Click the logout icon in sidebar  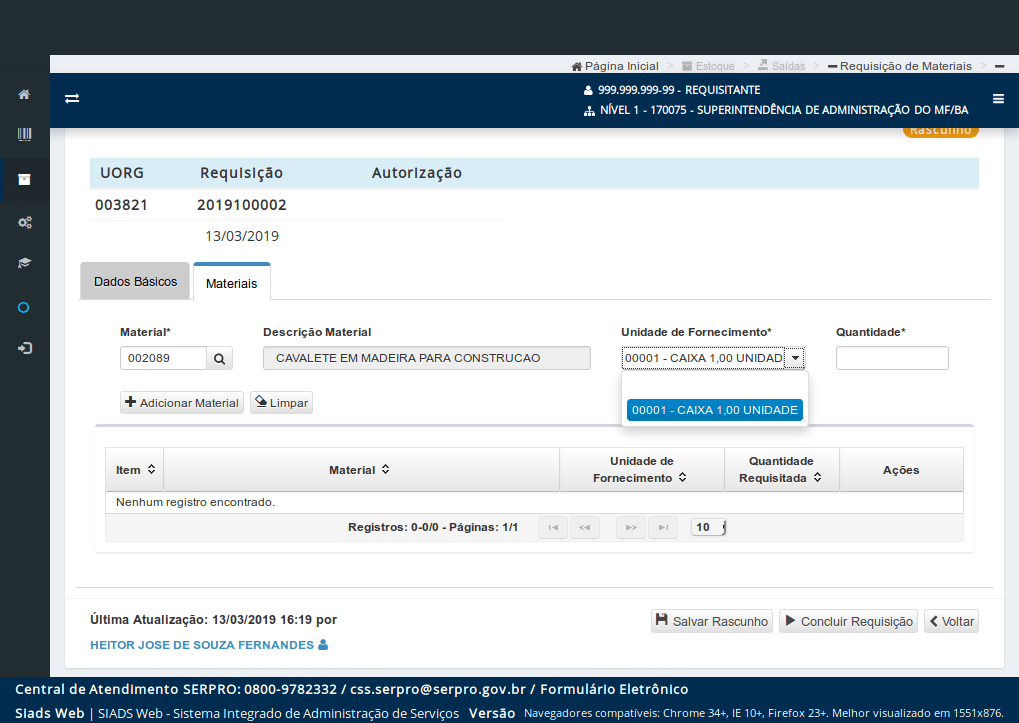pyautogui.click(x=25, y=349)
